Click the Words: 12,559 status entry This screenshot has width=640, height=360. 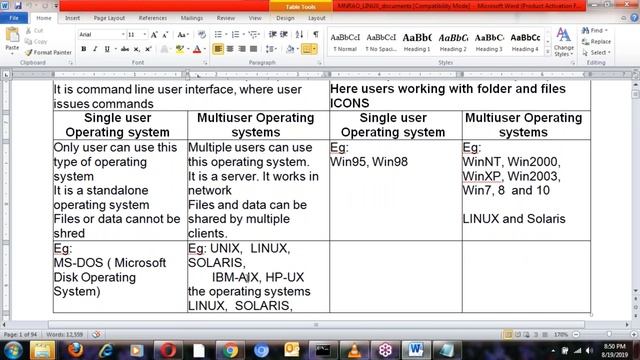coord(64,334)
